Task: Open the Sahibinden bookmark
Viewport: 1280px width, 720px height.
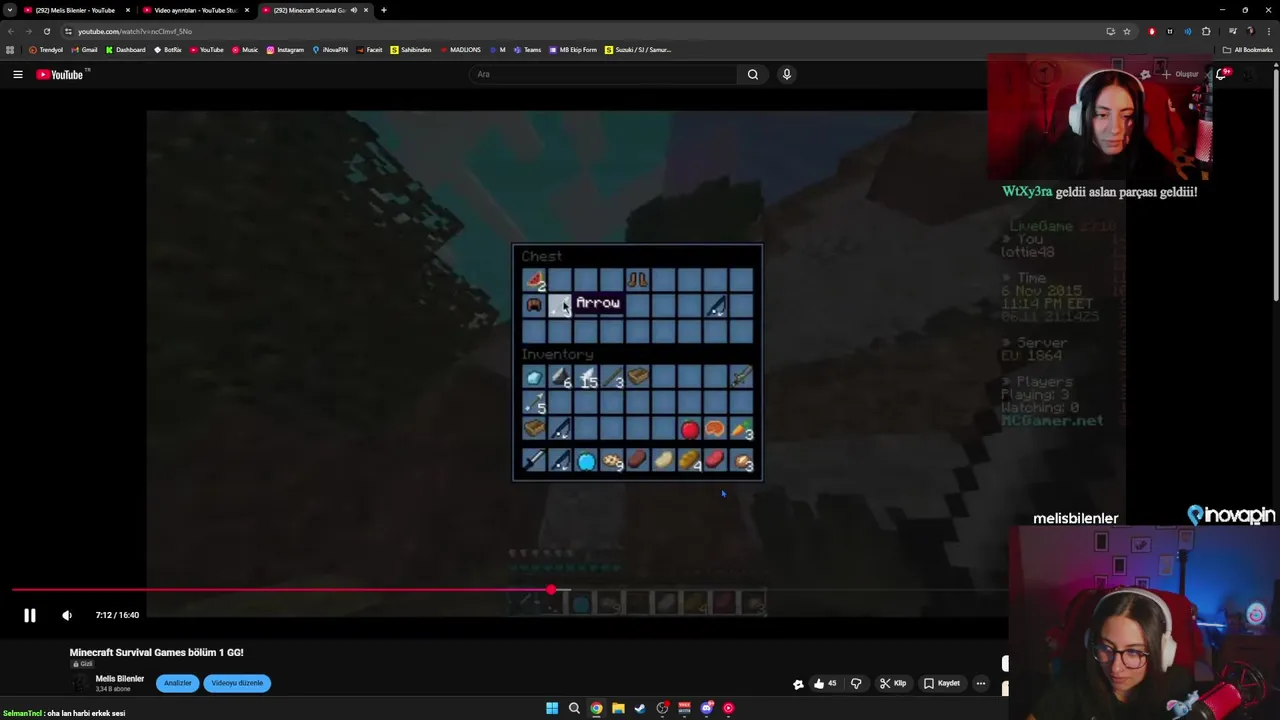Action: tap(411, 49)
